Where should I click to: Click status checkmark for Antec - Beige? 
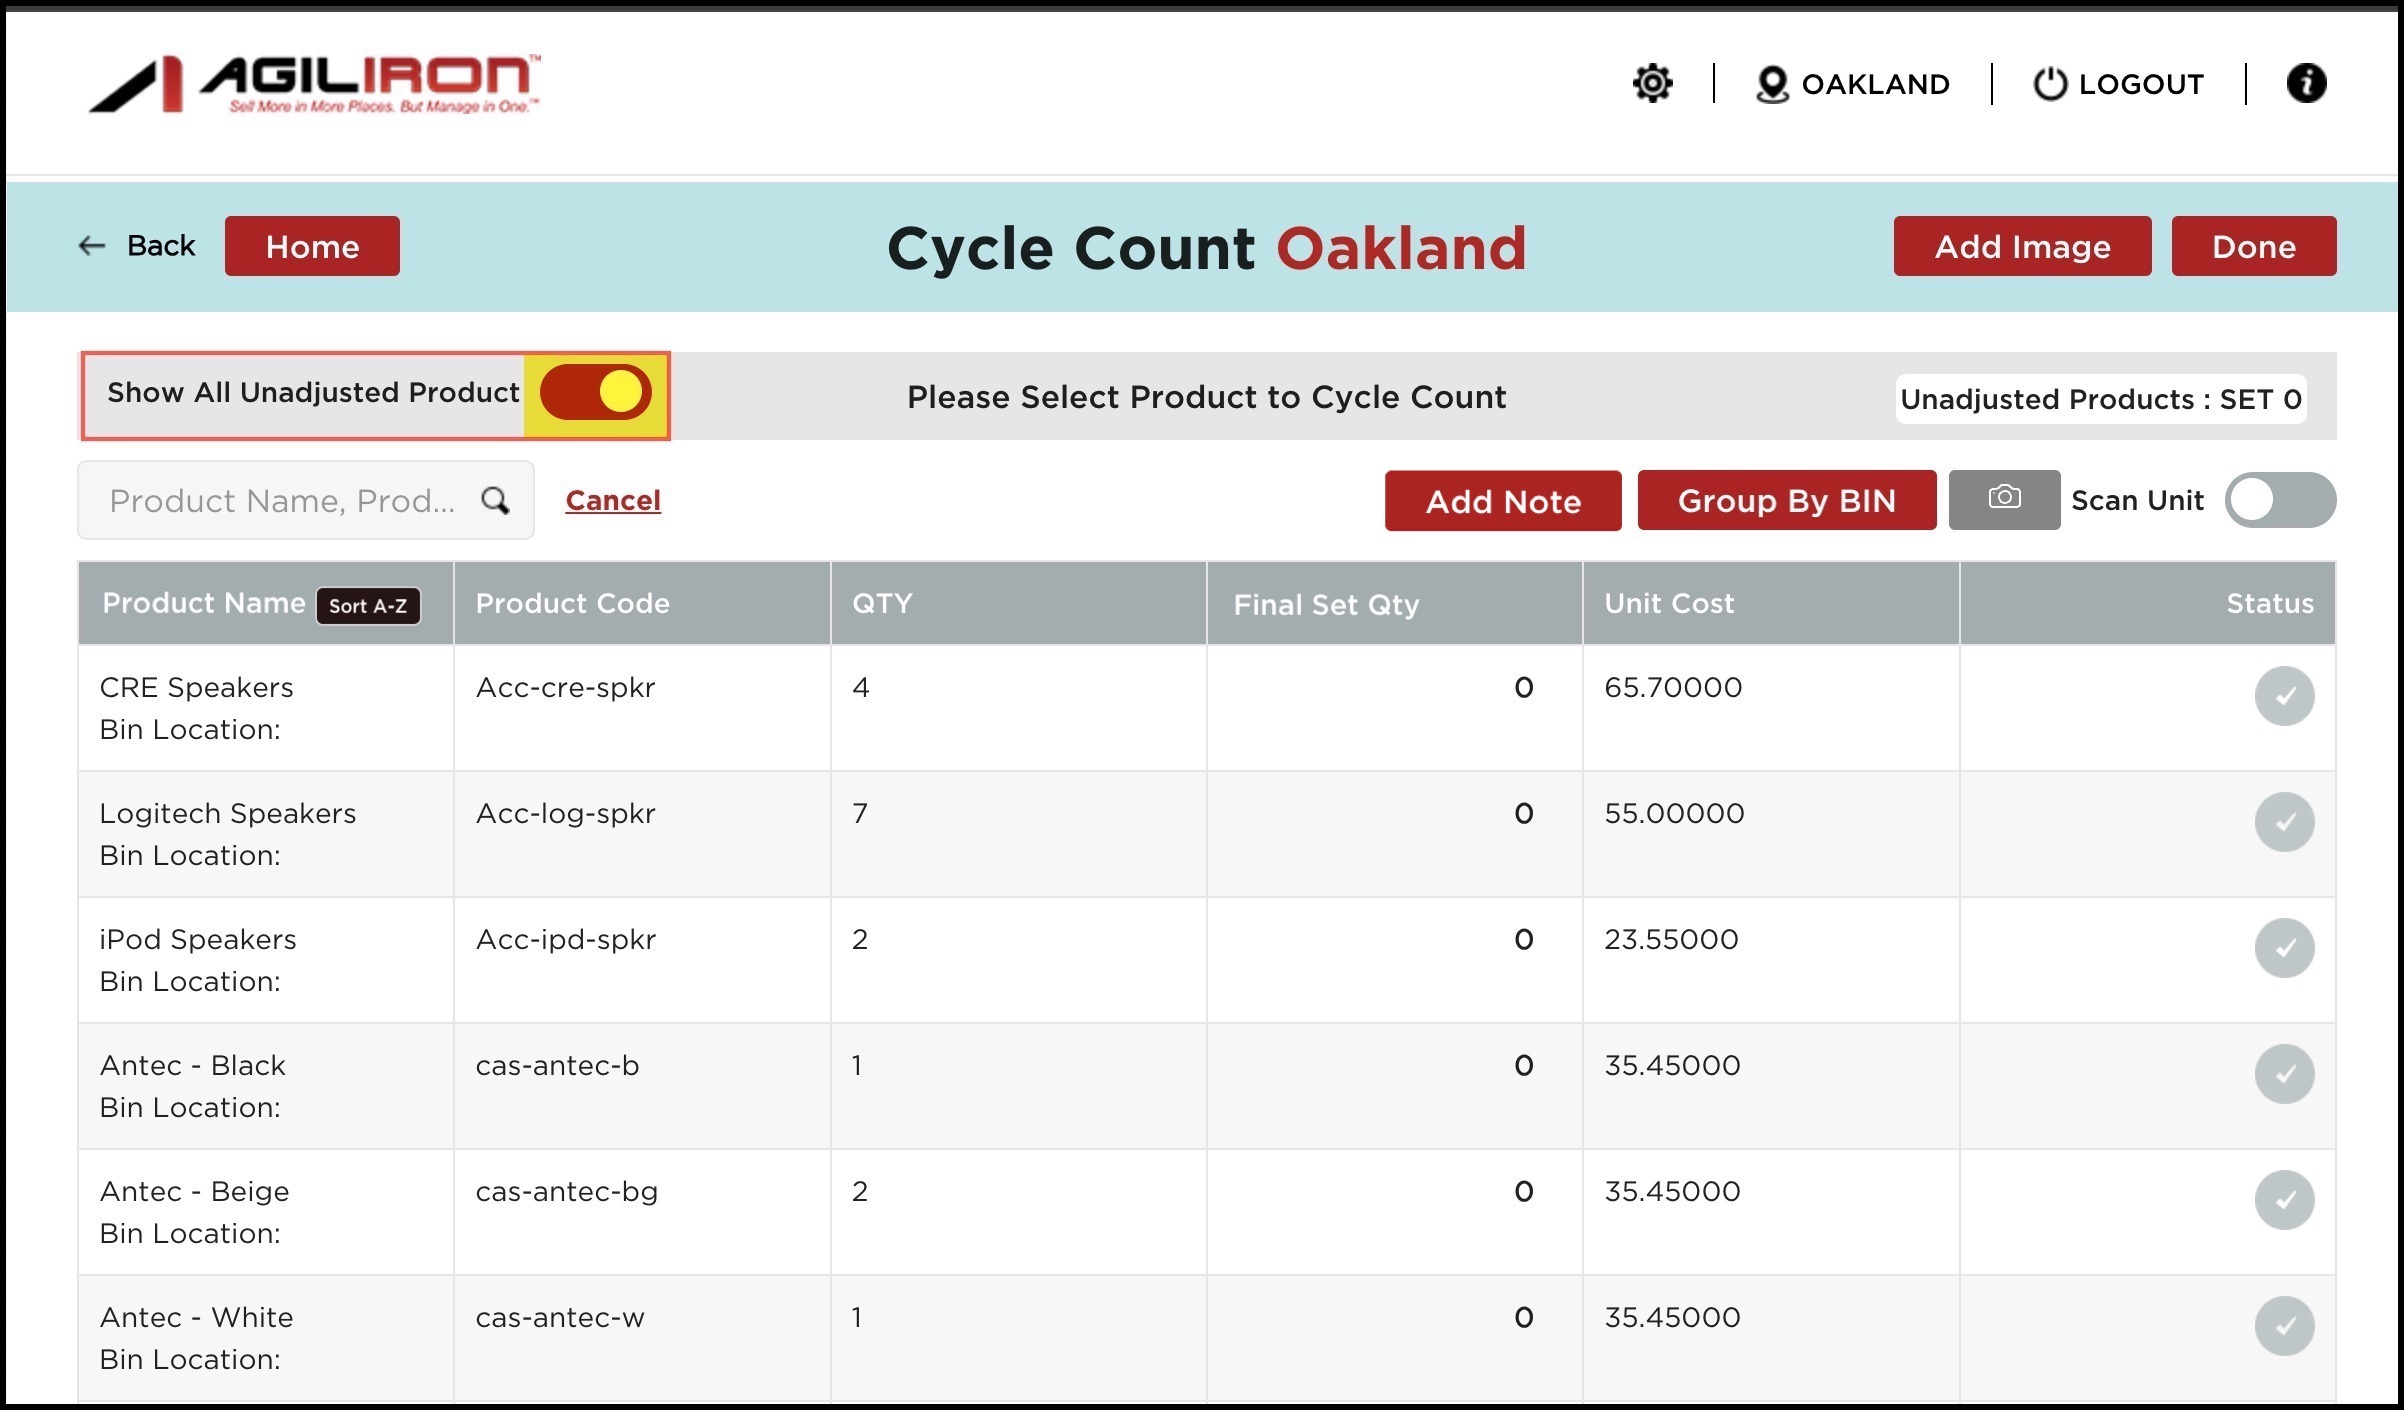(2283, 1200)
